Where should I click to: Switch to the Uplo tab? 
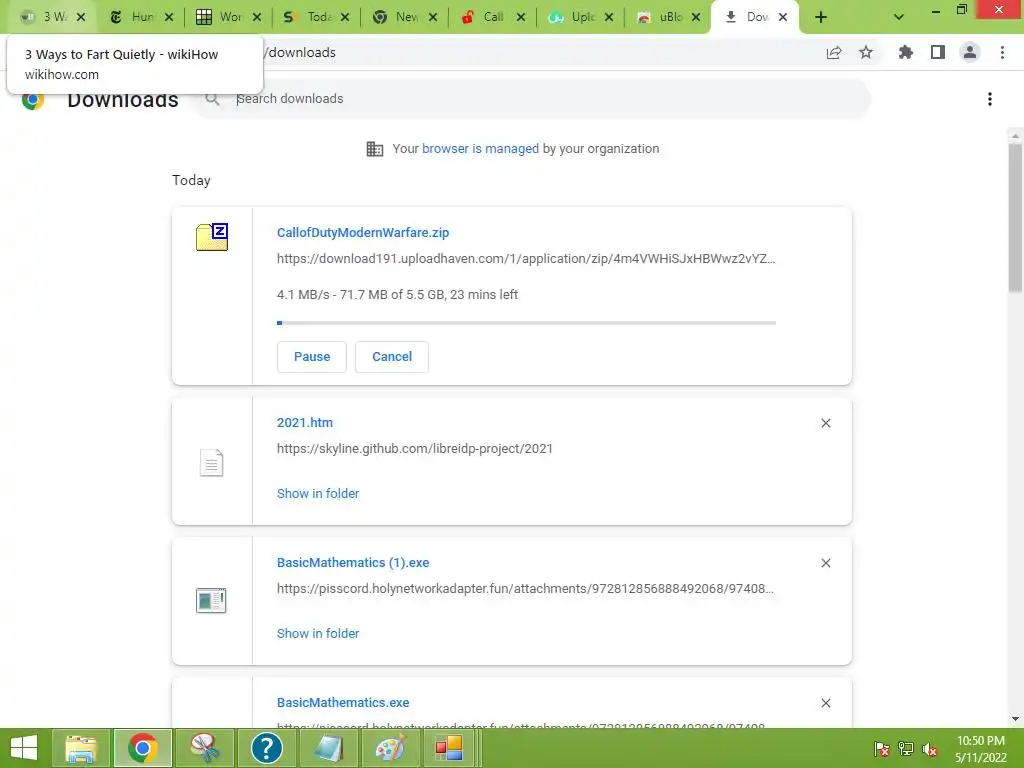point(581,17)
